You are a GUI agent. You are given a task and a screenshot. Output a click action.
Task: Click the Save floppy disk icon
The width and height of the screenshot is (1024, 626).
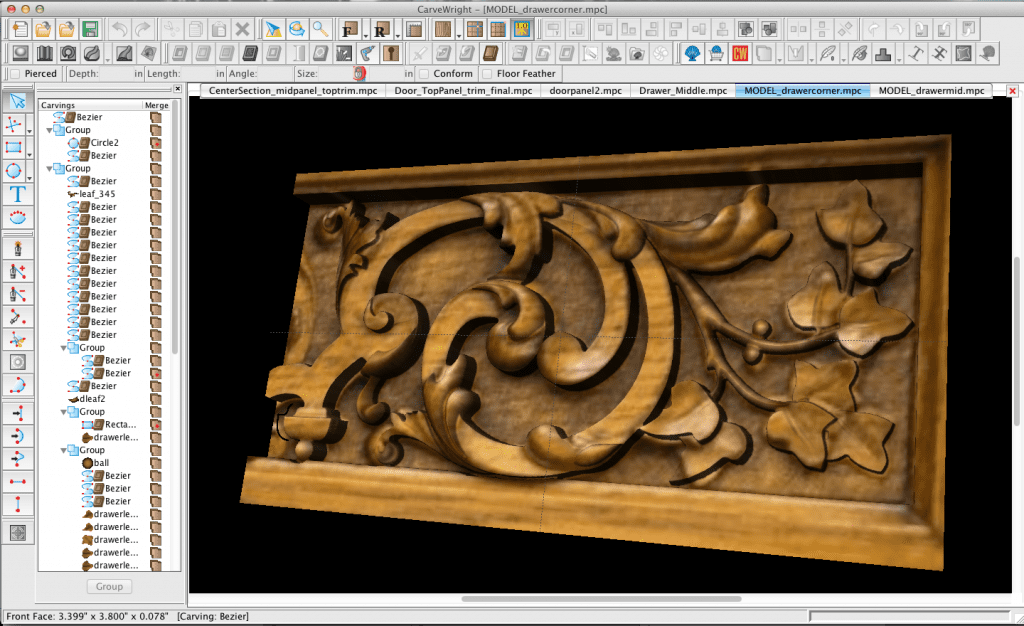point(90,29)
